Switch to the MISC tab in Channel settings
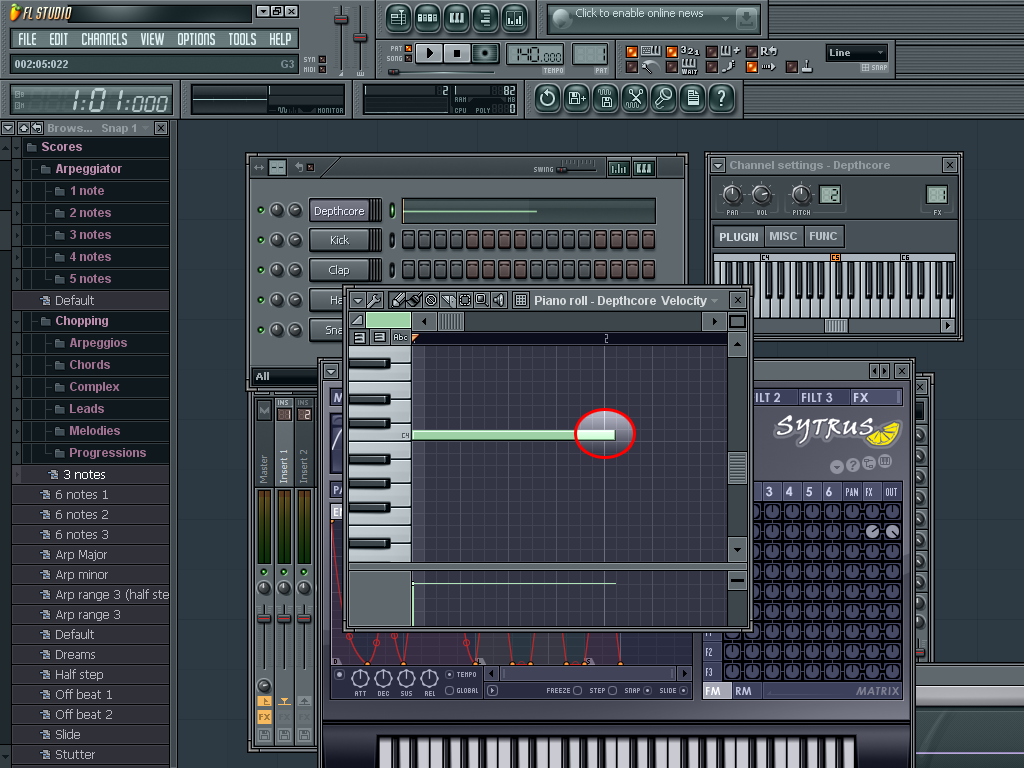The image size is (1024, 768). [x=783, y=236]
